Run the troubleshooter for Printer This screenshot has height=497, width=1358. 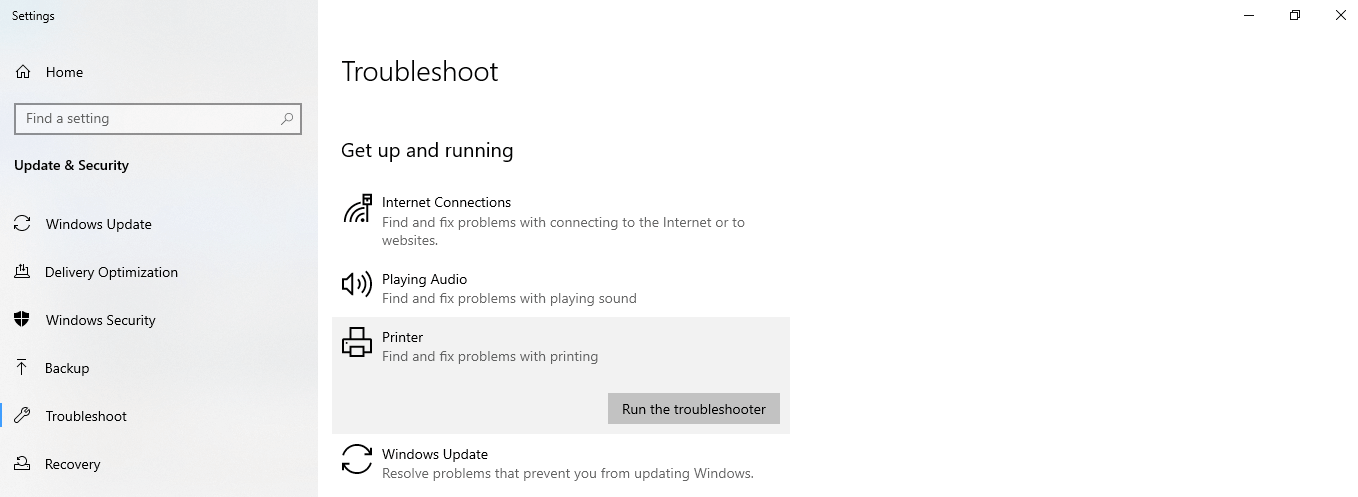(693, 409)
